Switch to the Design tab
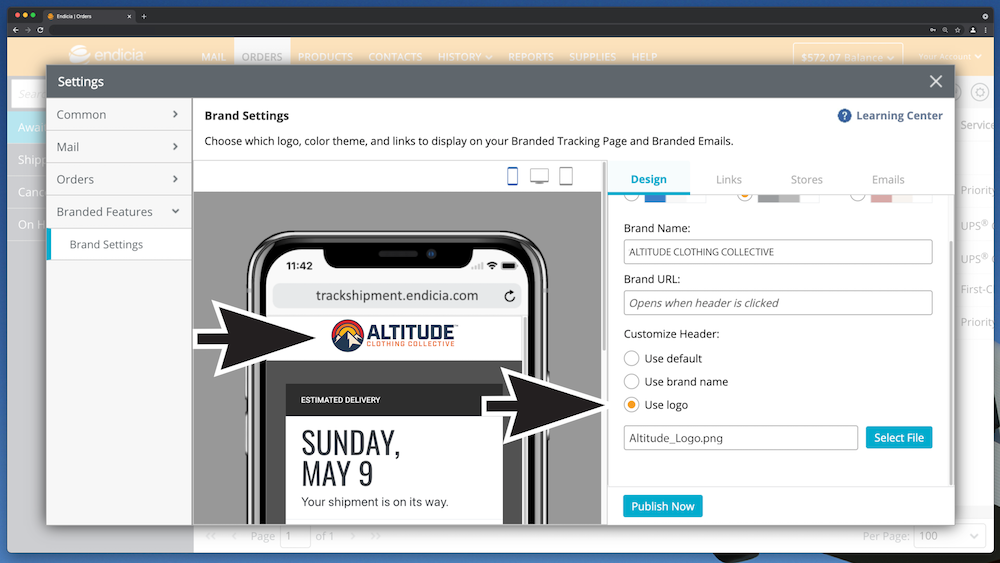 click(649, 179)
